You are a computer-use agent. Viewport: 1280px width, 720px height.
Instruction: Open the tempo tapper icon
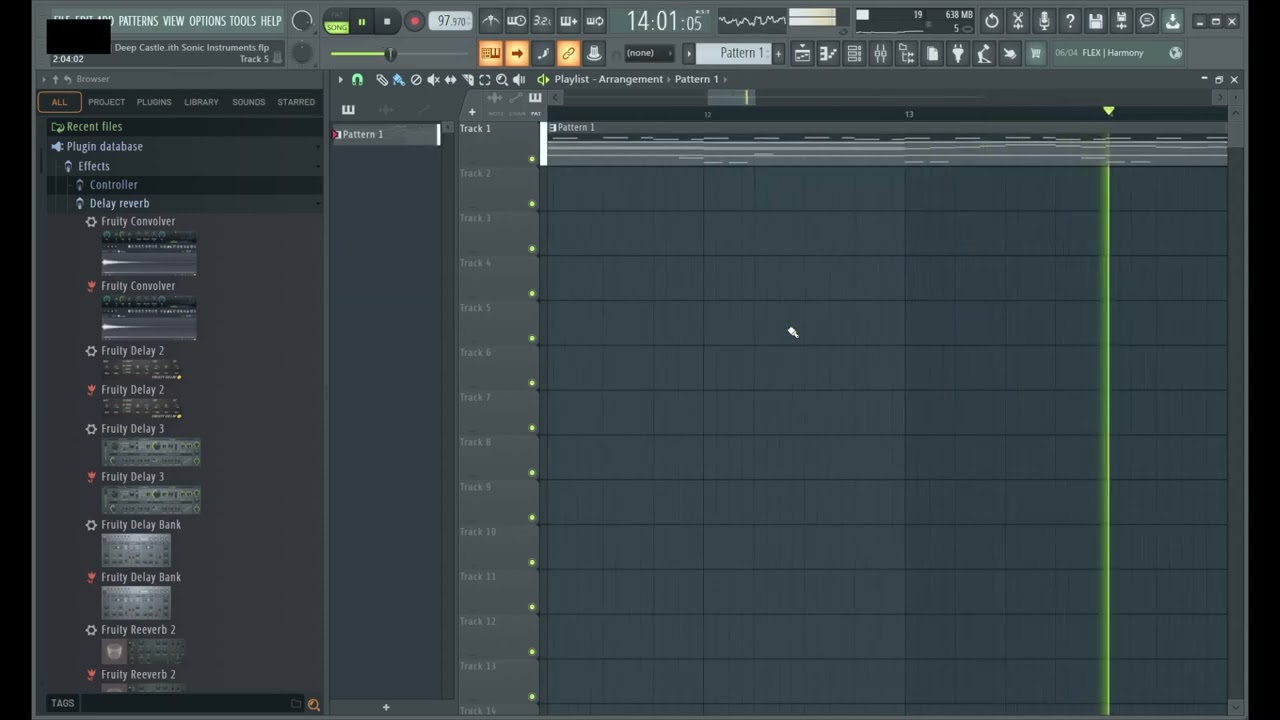click(984, 54)
